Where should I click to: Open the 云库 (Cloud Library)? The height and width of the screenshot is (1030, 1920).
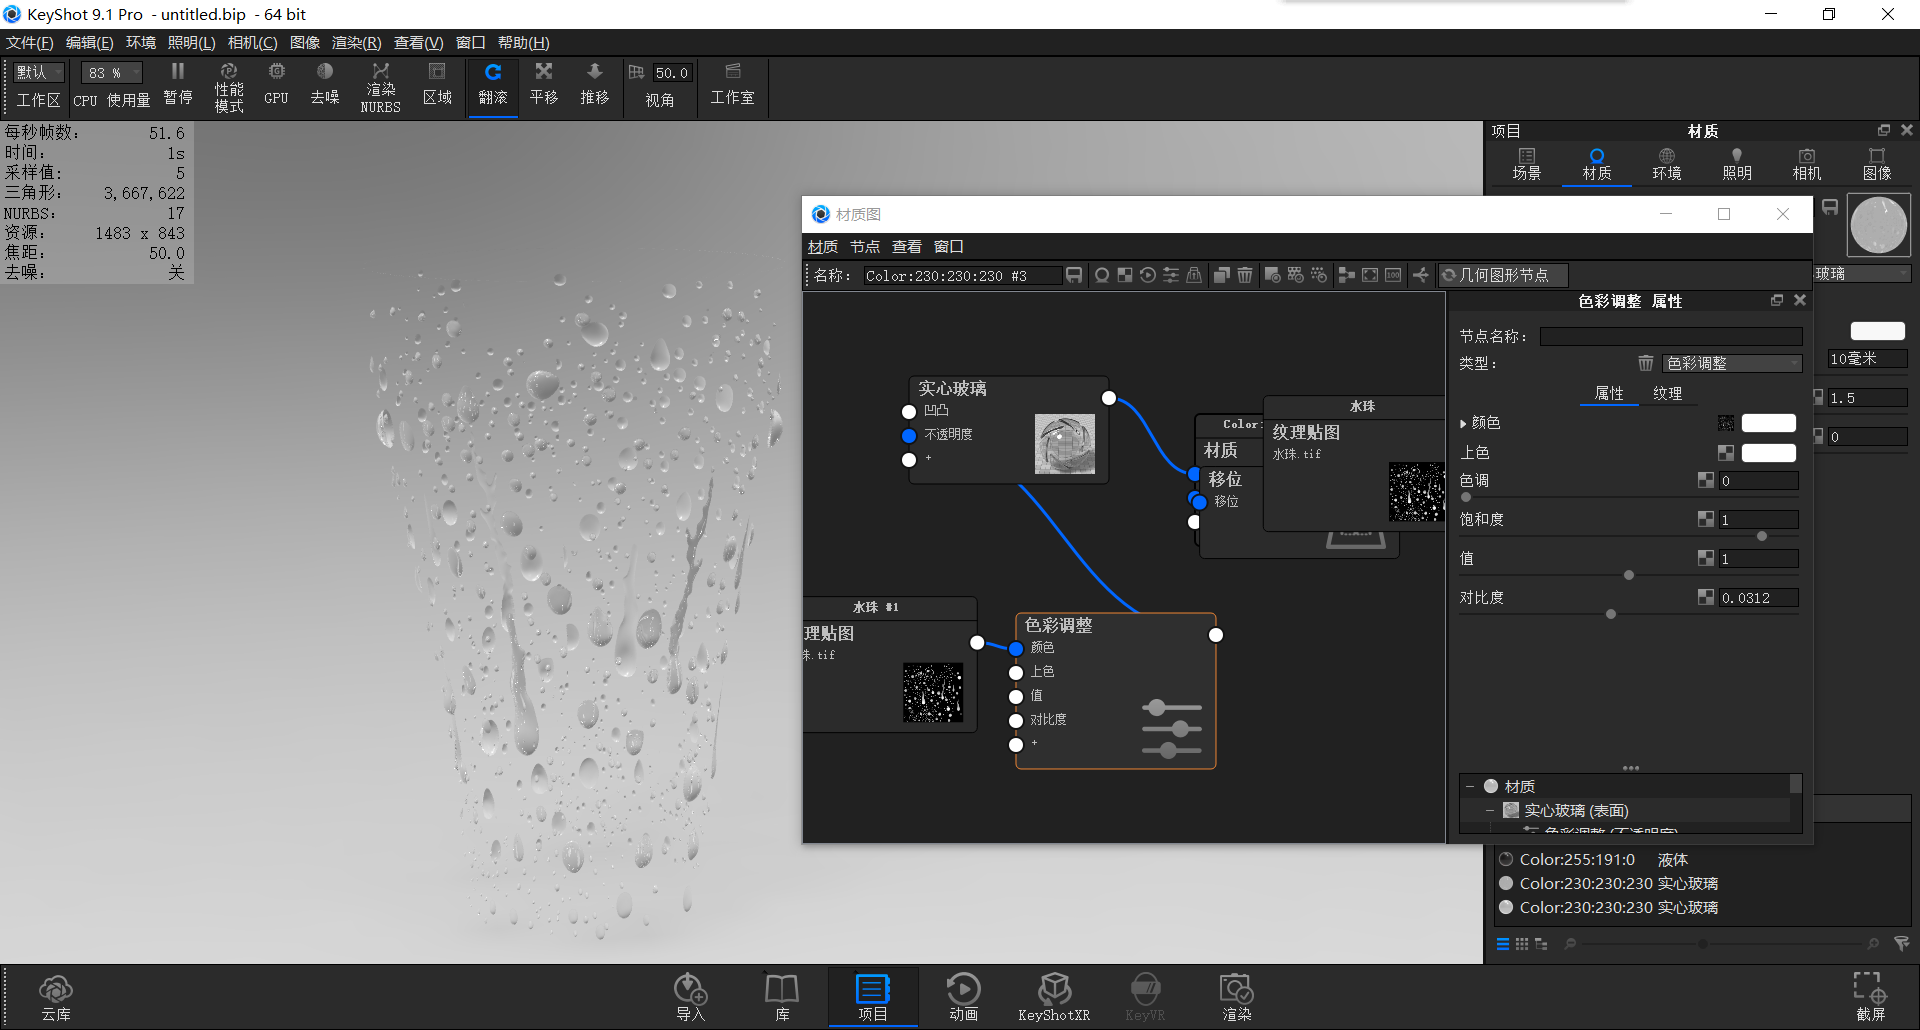point(56,995)
